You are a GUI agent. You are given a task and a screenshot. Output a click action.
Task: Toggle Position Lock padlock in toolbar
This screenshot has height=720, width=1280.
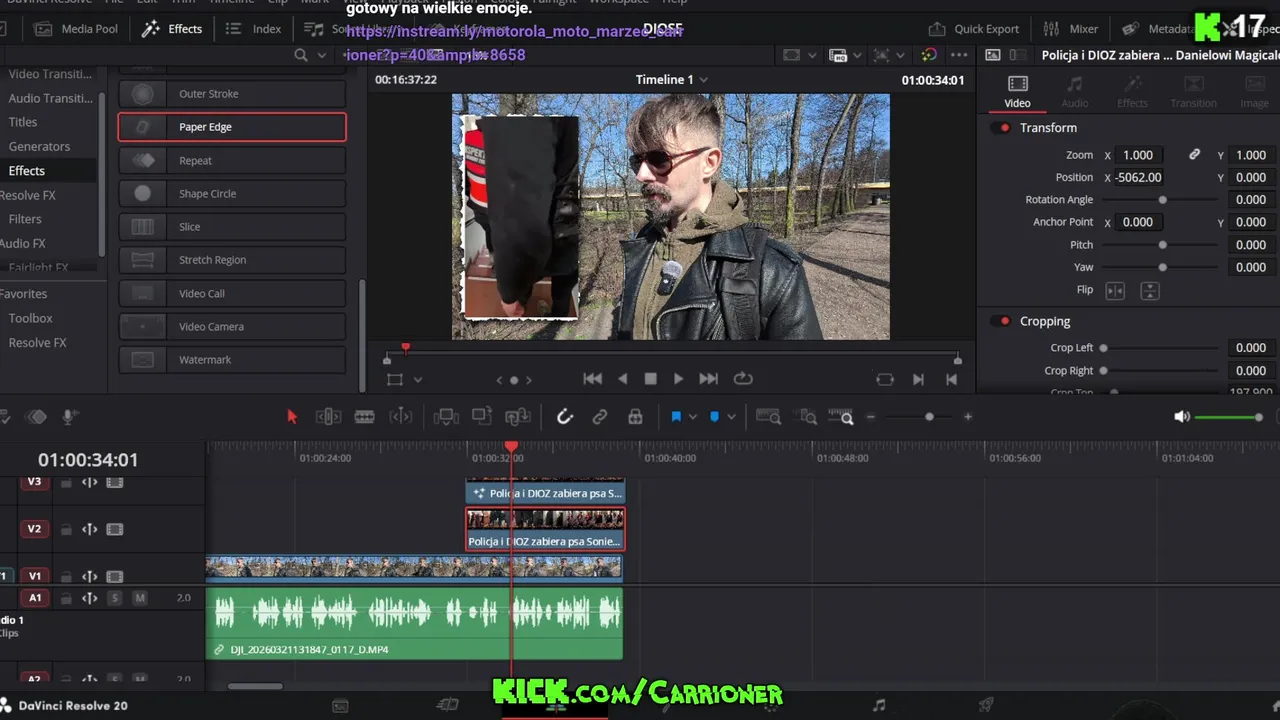635,417
